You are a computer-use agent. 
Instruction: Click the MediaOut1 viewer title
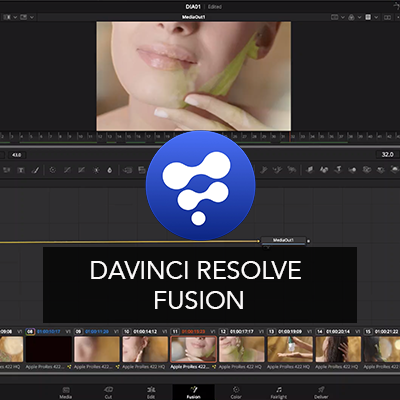193,17
